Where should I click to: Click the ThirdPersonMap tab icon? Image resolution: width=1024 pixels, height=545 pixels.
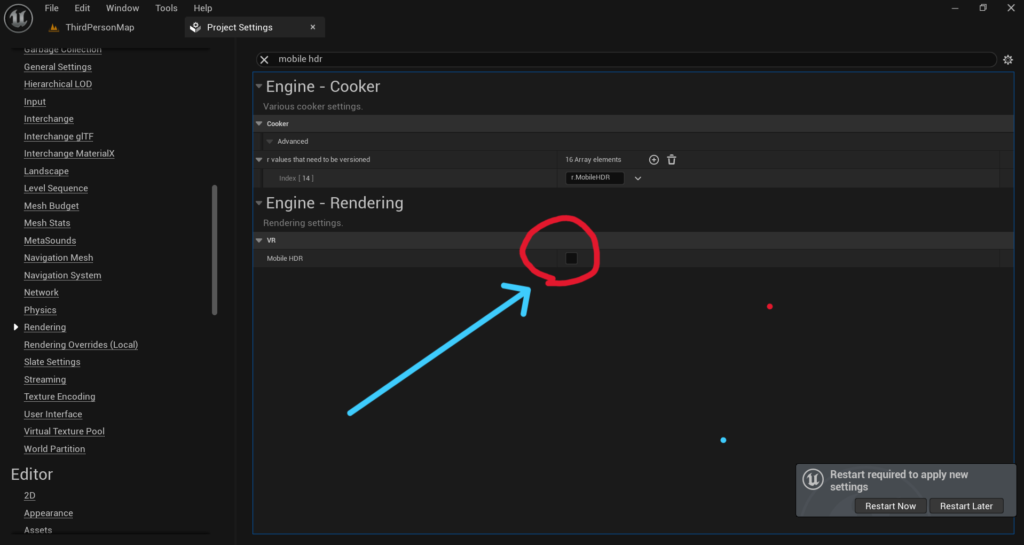pos(54,27)
